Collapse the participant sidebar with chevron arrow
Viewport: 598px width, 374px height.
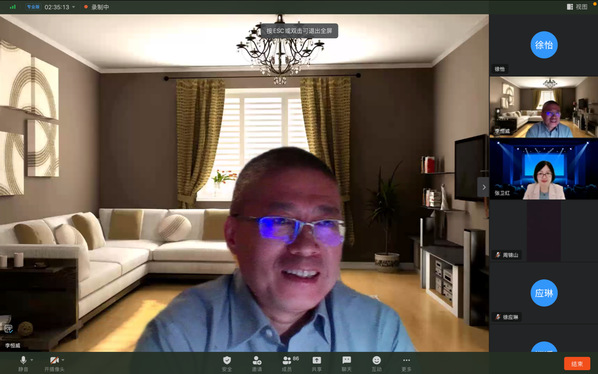click(x=484, y=187)
